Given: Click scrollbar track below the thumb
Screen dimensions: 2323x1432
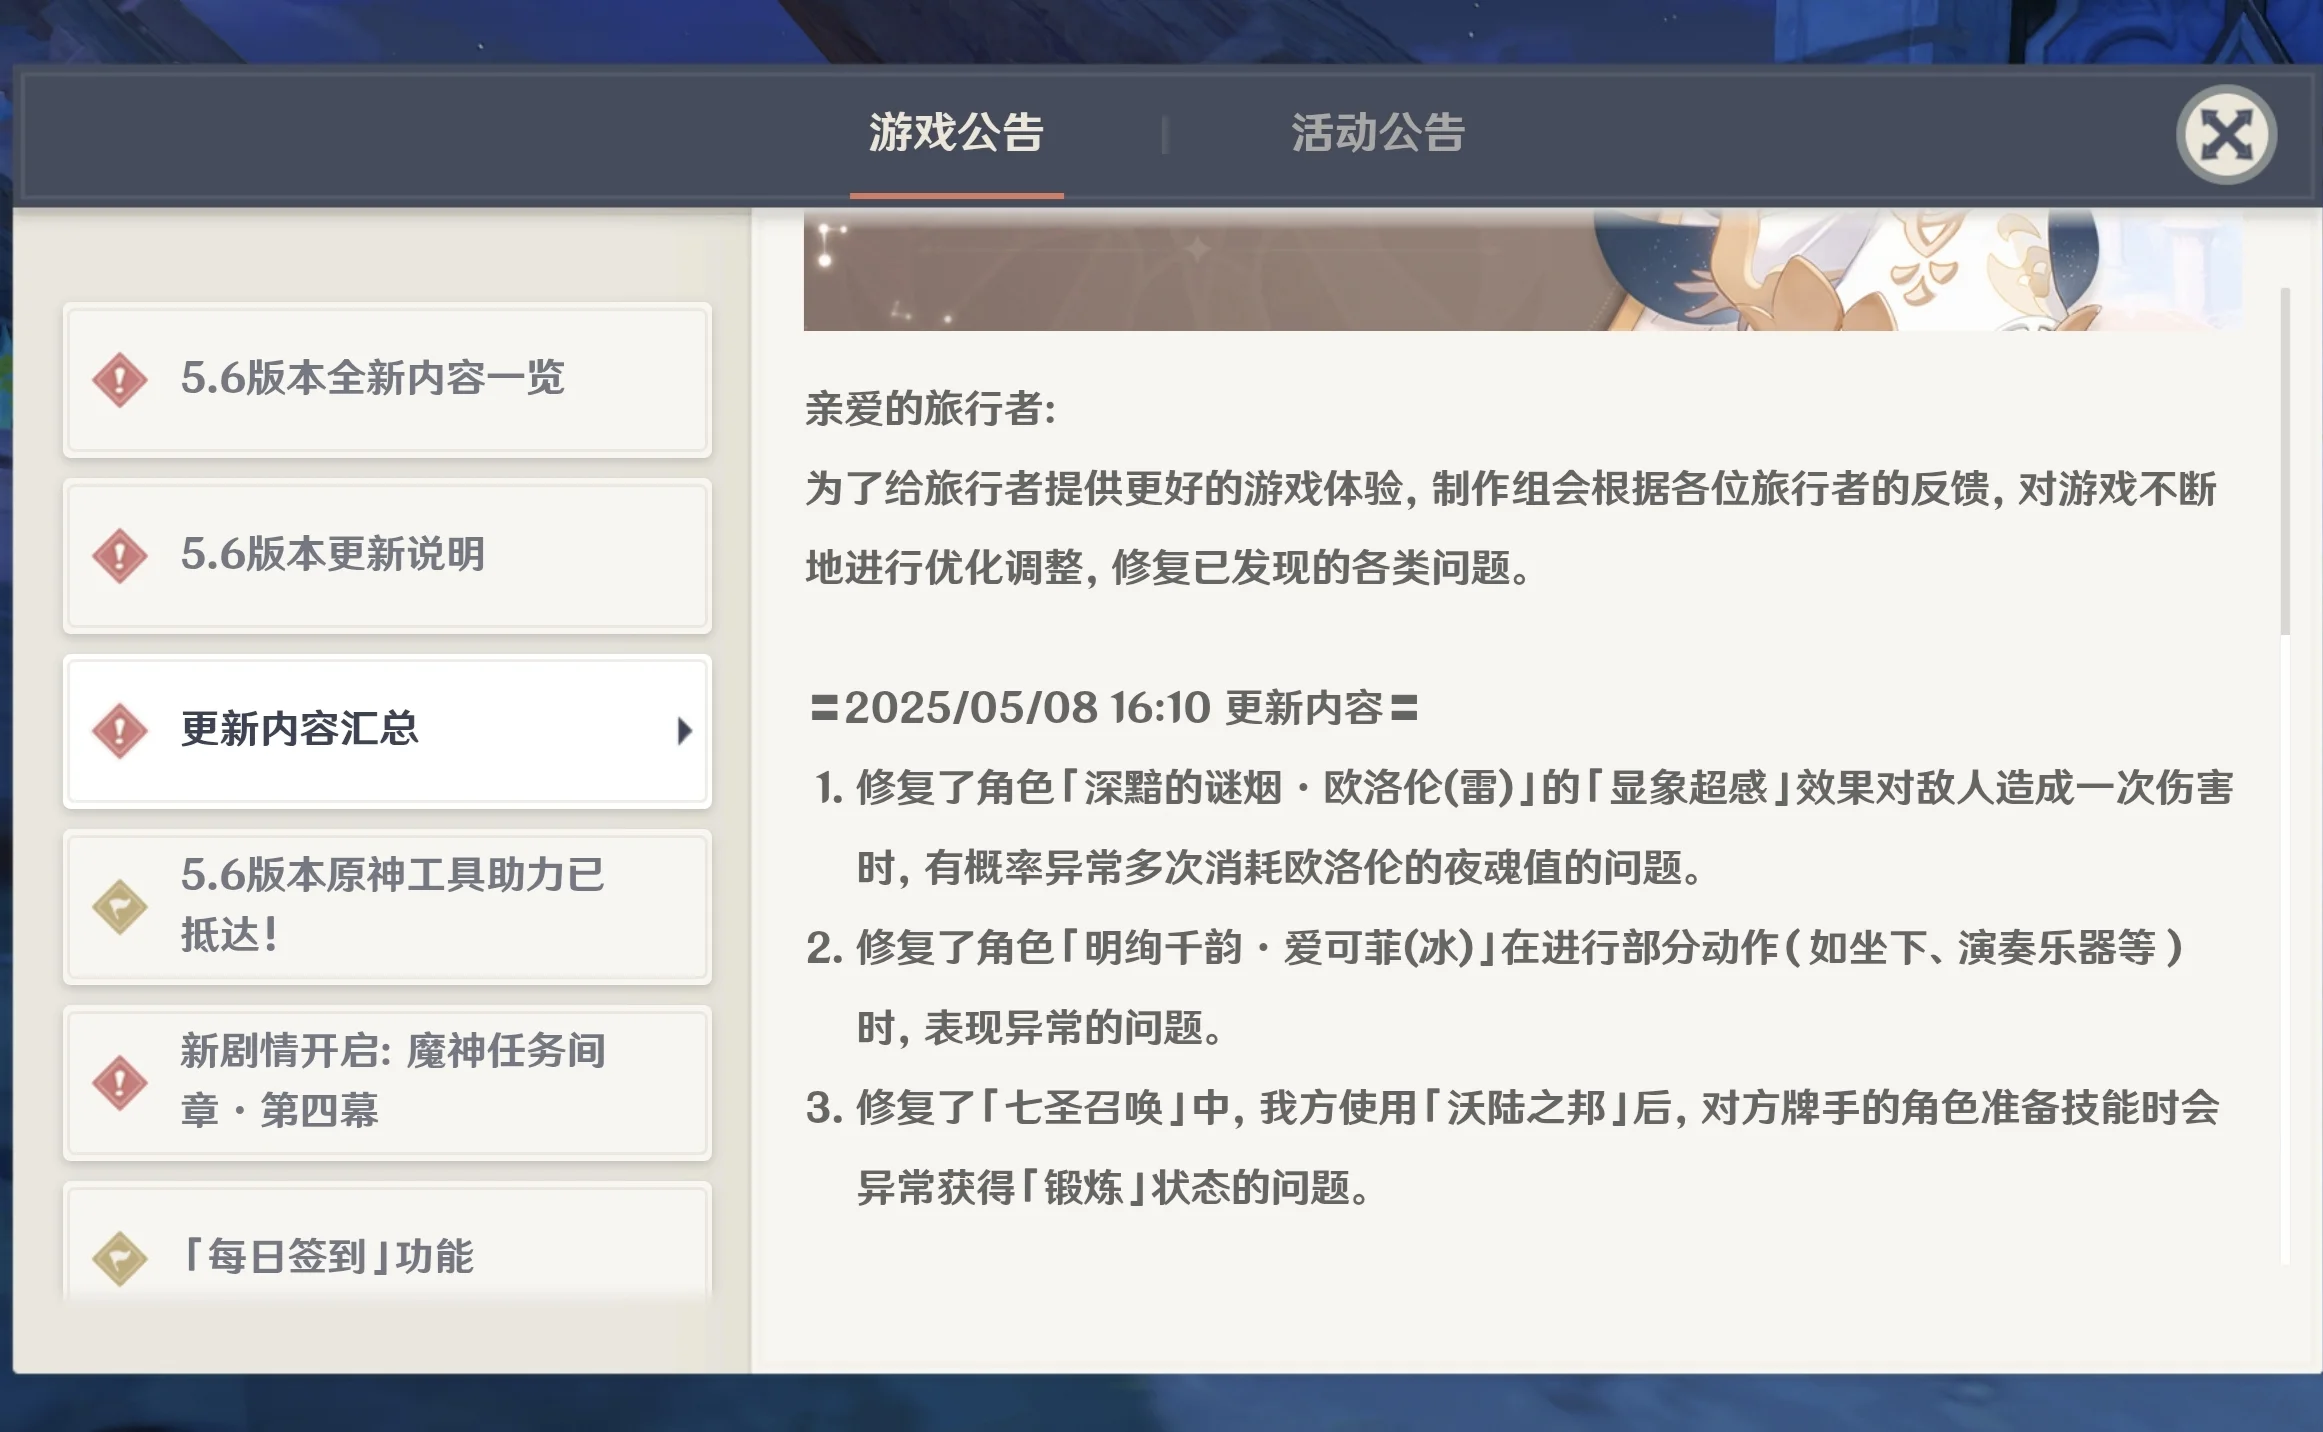Looking at the screenshot, I should 2285,950.
